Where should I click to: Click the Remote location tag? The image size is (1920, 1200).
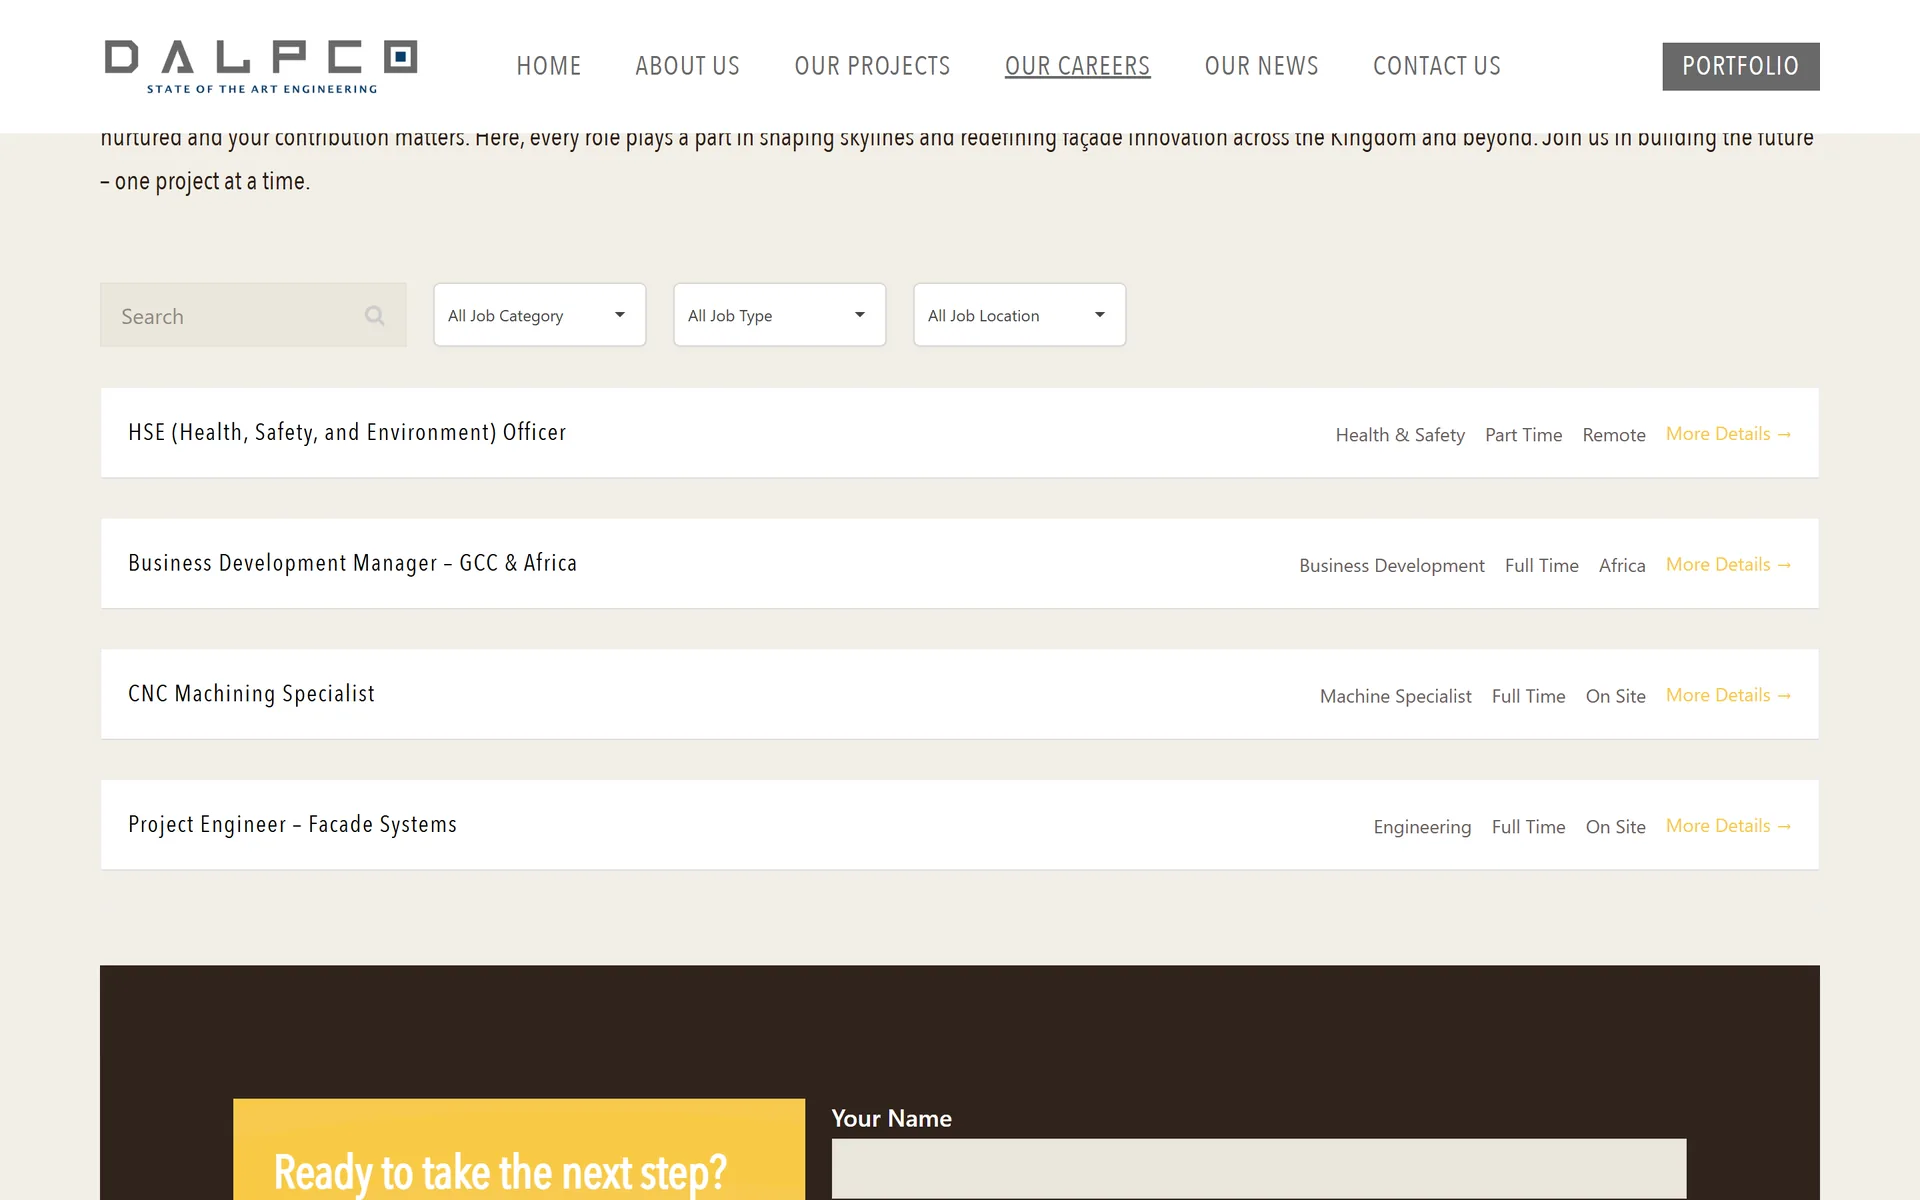tap(1614, 435)
